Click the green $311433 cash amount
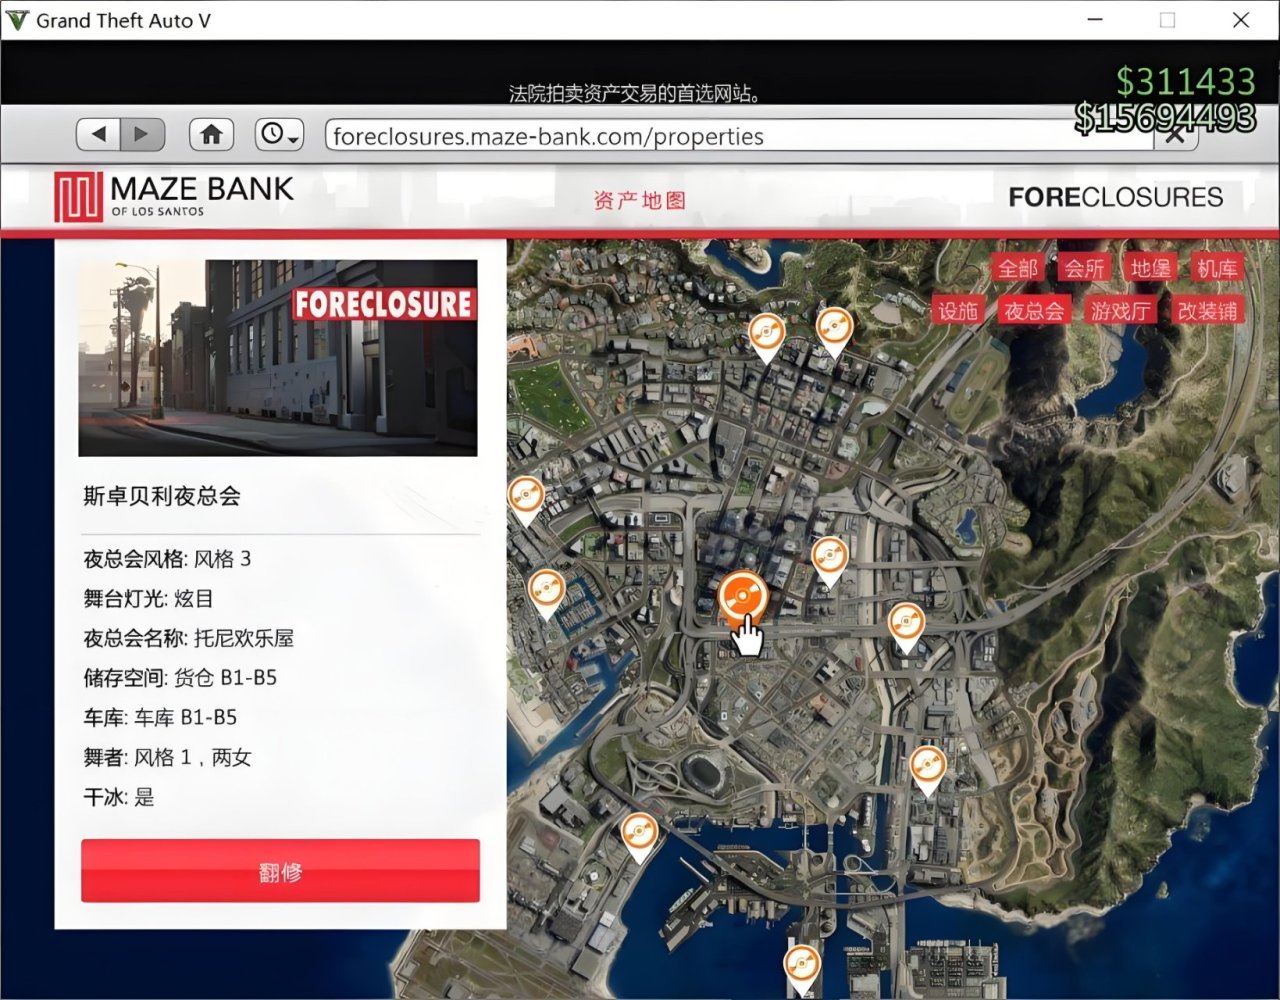The width and height of the screenshot is (1280, 1000). click(x=1185, y=81)
